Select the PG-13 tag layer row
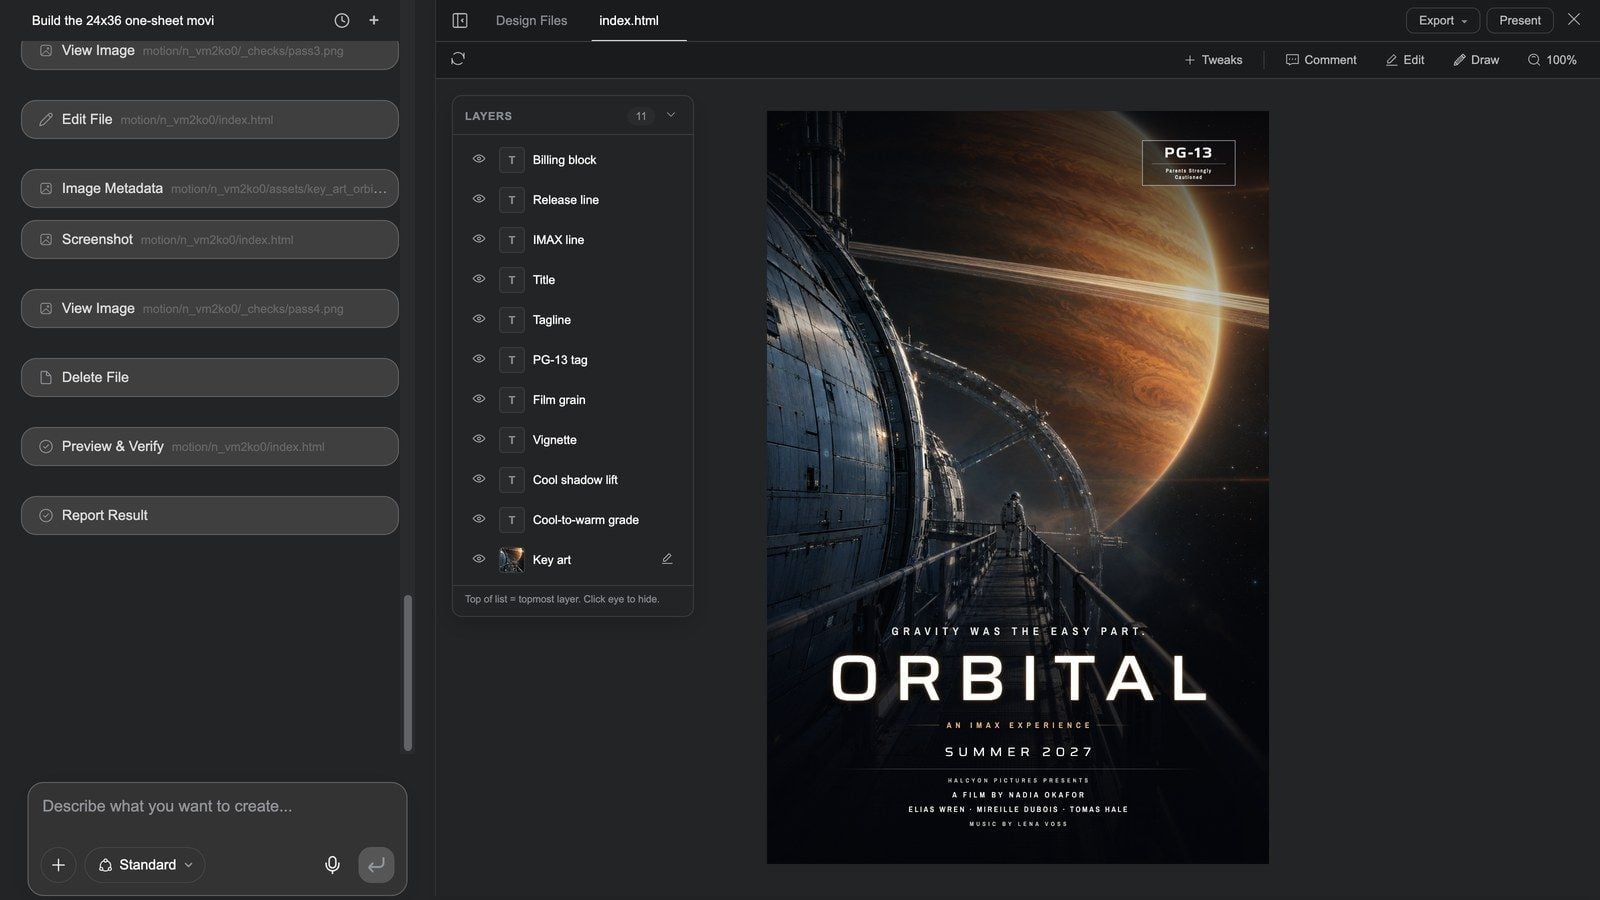The image size is (1600, 900). [572, 360]
